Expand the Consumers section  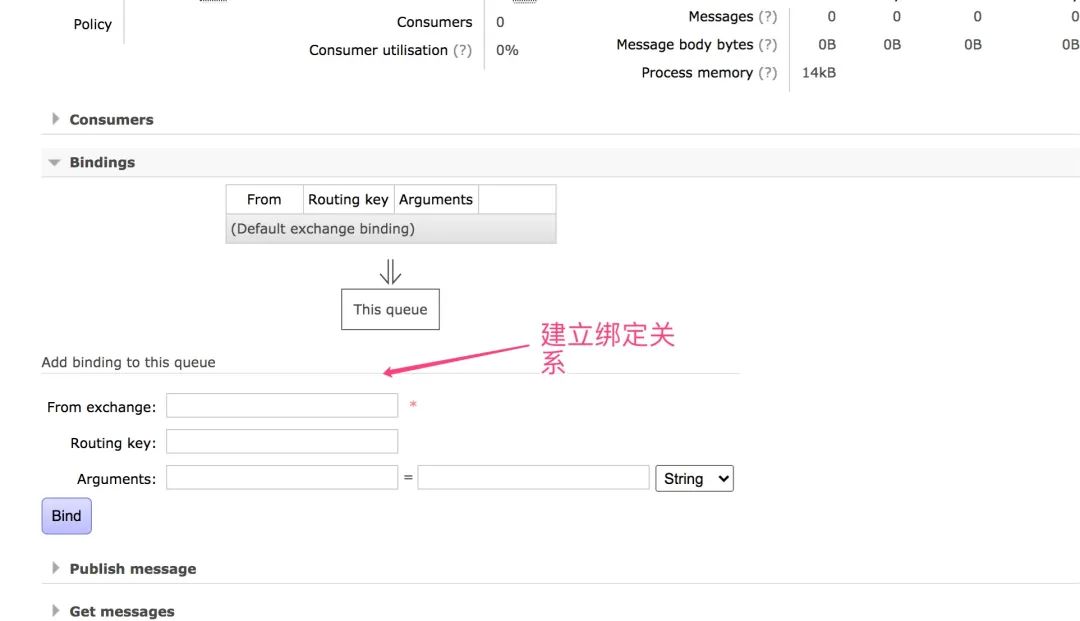(x=111, y=120)
